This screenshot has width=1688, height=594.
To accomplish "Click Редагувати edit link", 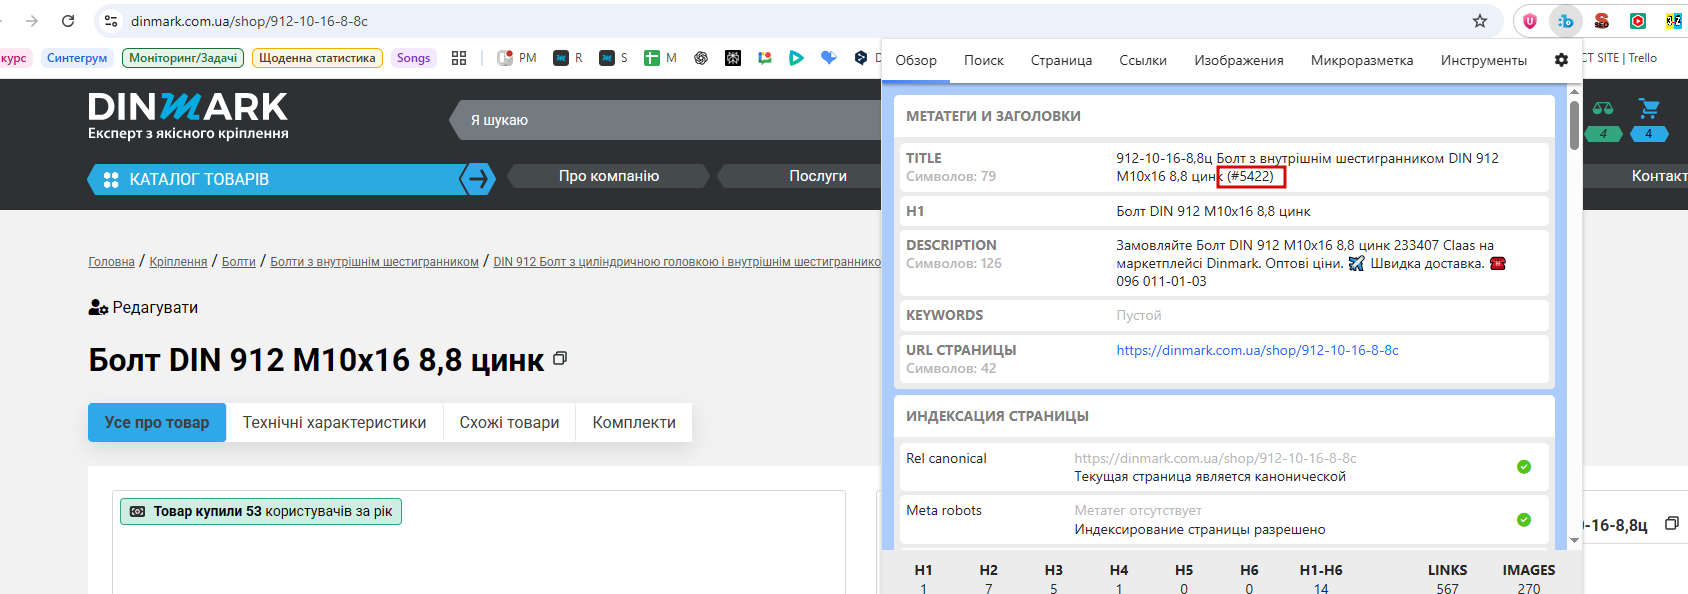I will 143,307.
